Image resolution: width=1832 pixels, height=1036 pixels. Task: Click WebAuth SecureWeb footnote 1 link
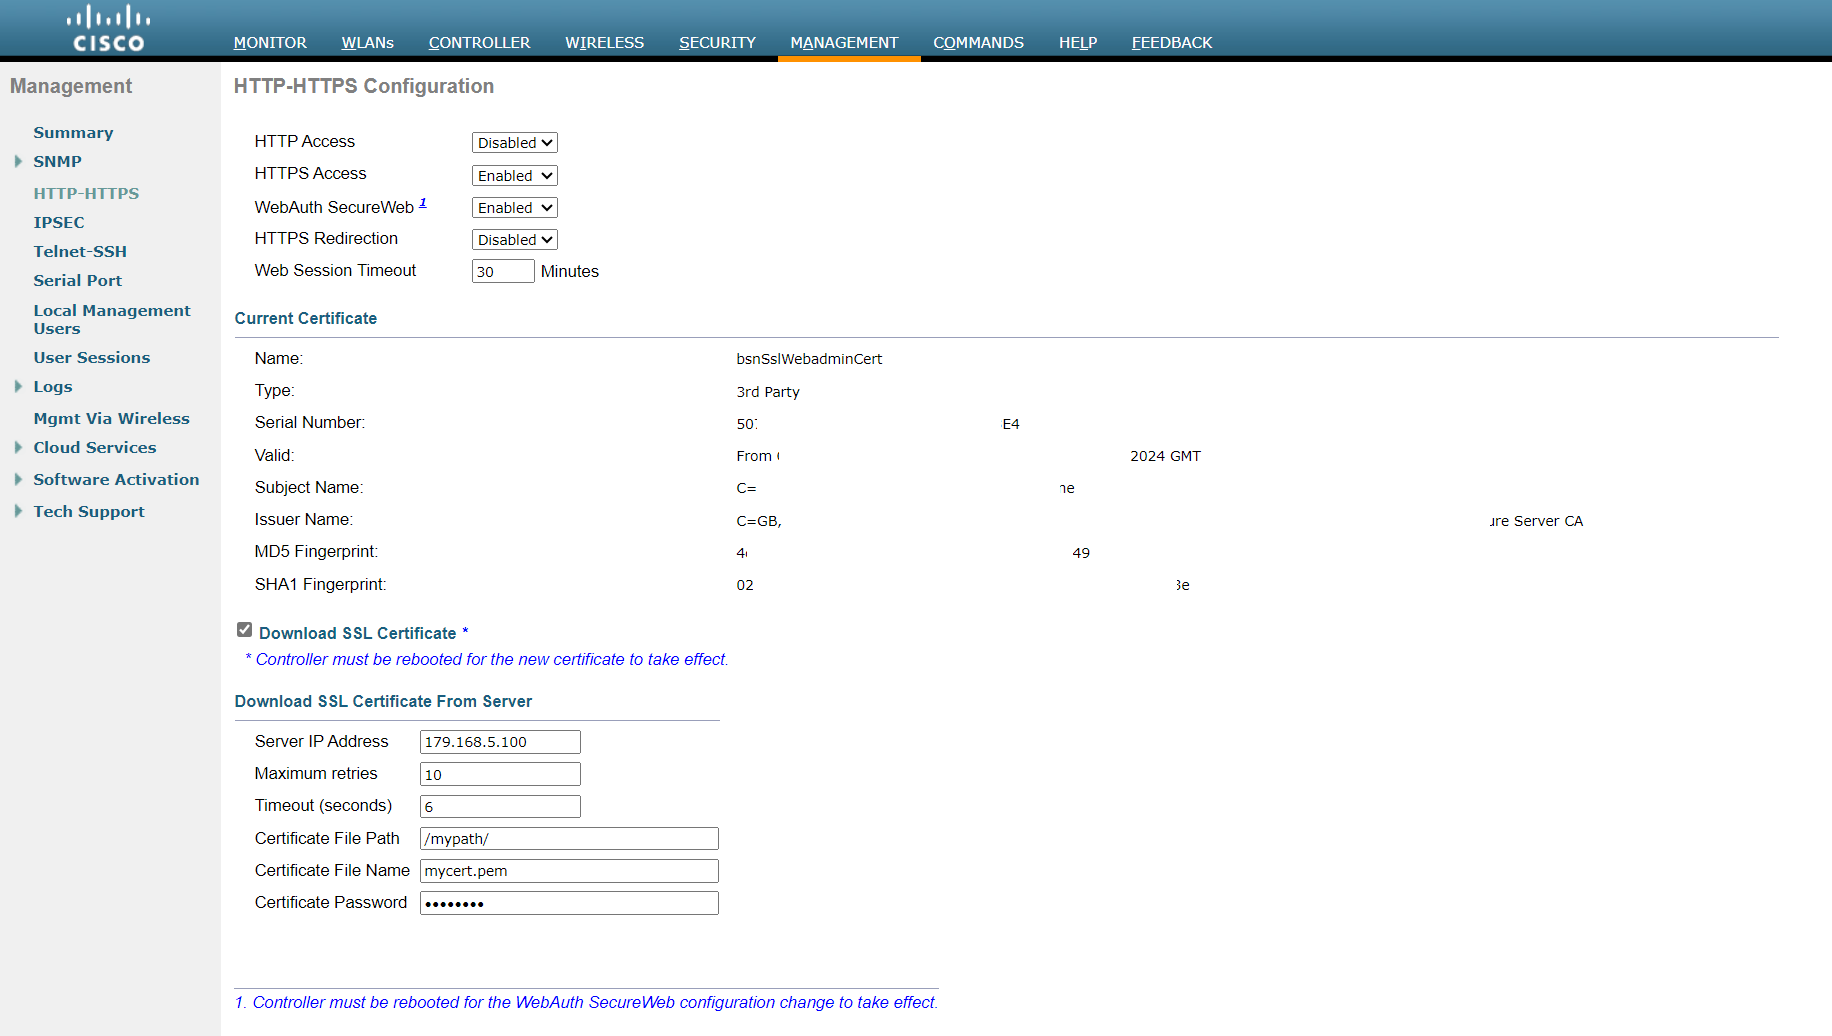pyautogui.click(x=423, y=203)
